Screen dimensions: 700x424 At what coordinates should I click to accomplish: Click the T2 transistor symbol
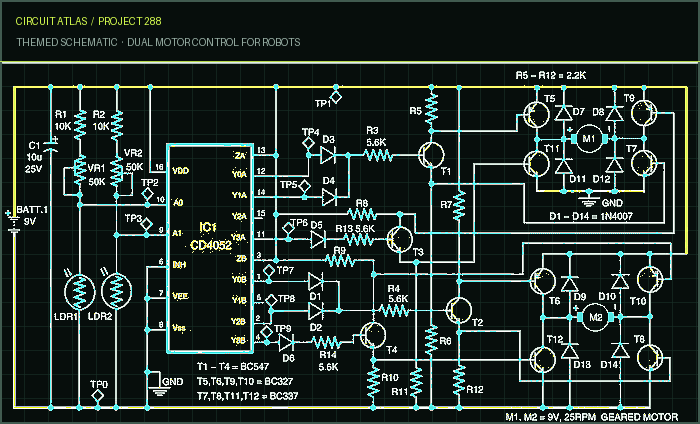[458, 310]
